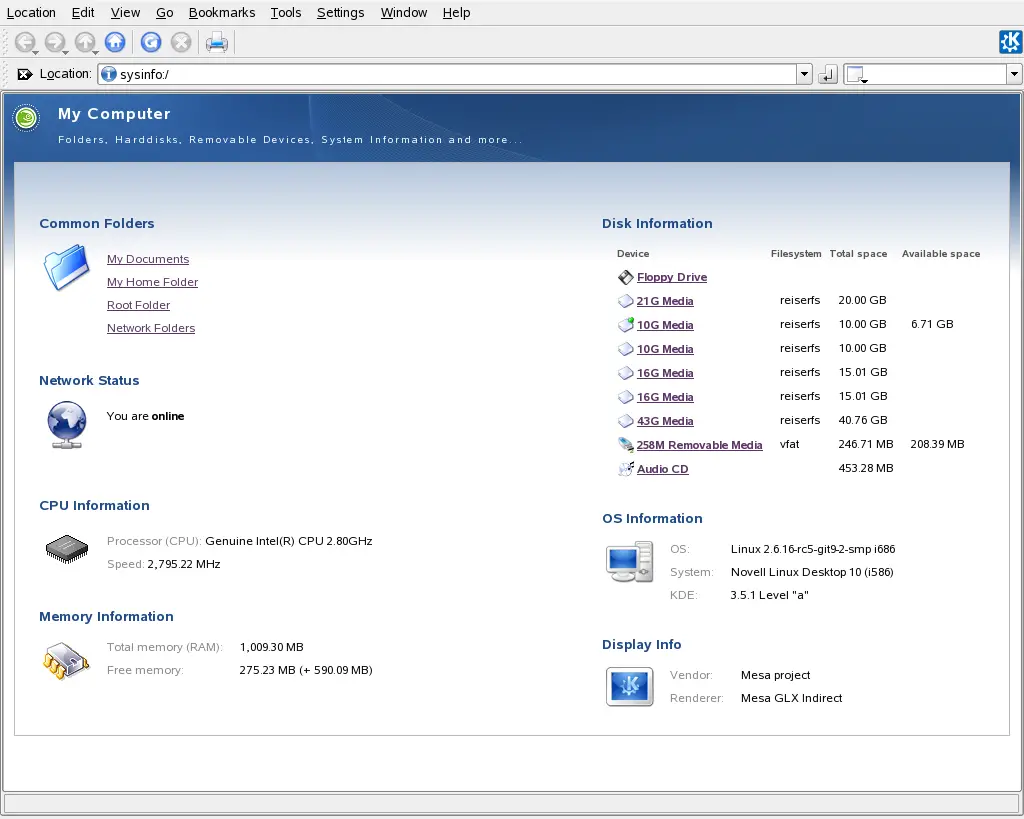
Task: Open the 258M Removable Media device
Action: pyautogui.click(x=699, y=445)
